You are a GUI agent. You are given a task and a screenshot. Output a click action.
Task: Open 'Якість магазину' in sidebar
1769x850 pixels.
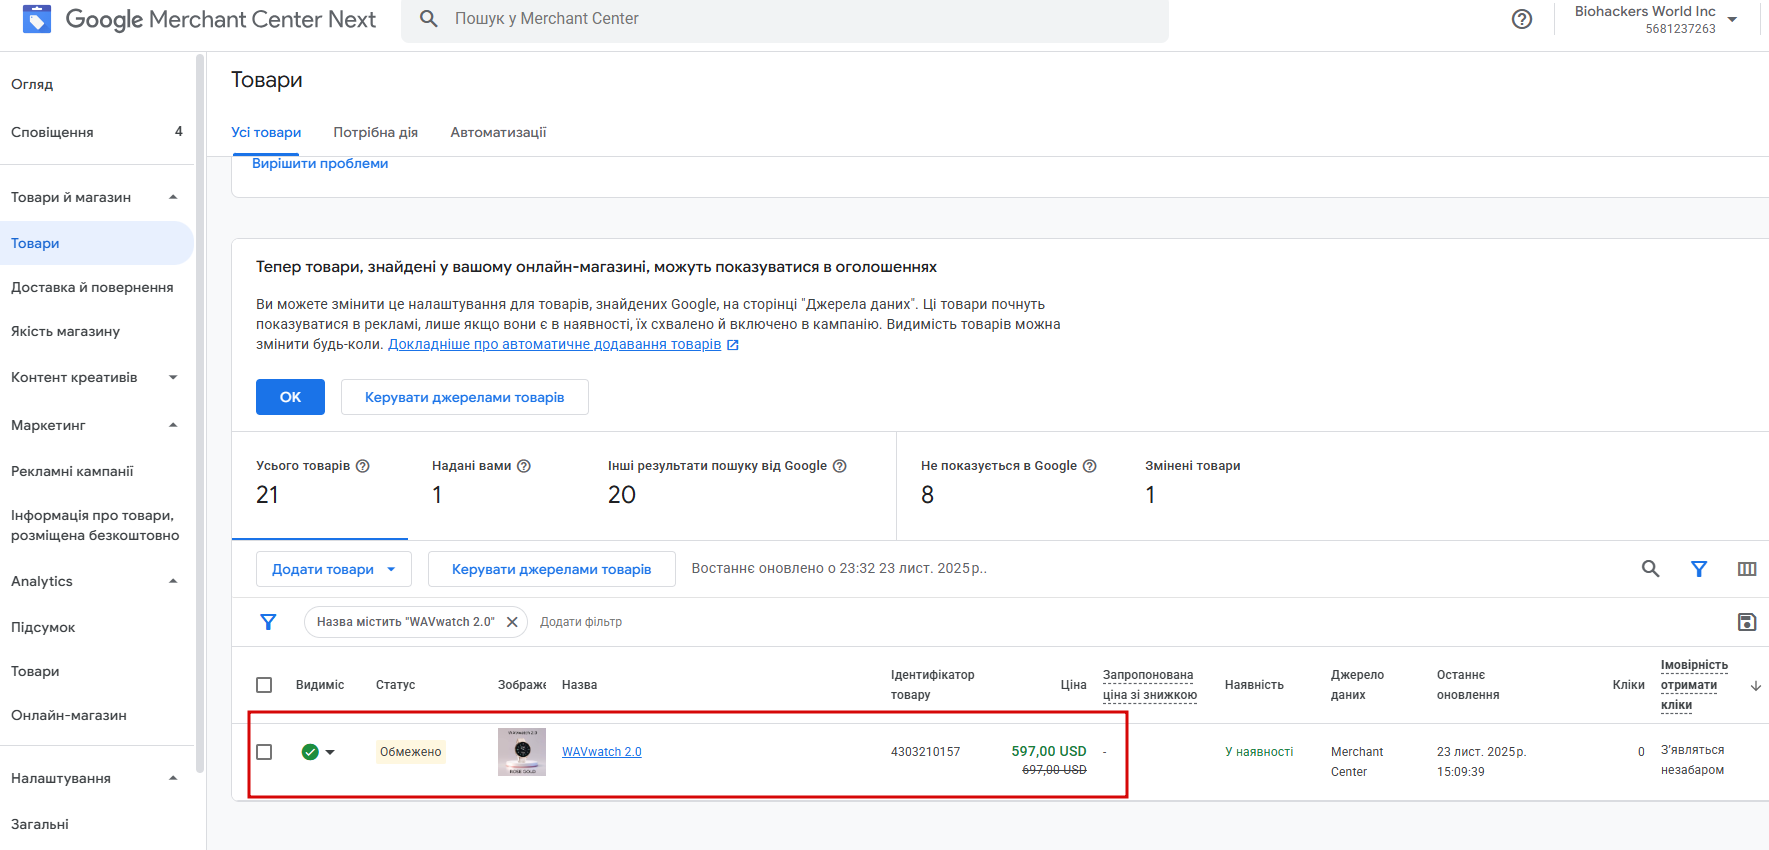coord(65,331)
